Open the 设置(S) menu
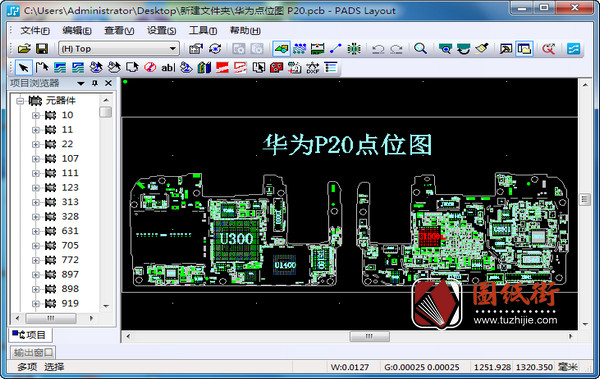The image size is (600, 379). coord(161,30)
